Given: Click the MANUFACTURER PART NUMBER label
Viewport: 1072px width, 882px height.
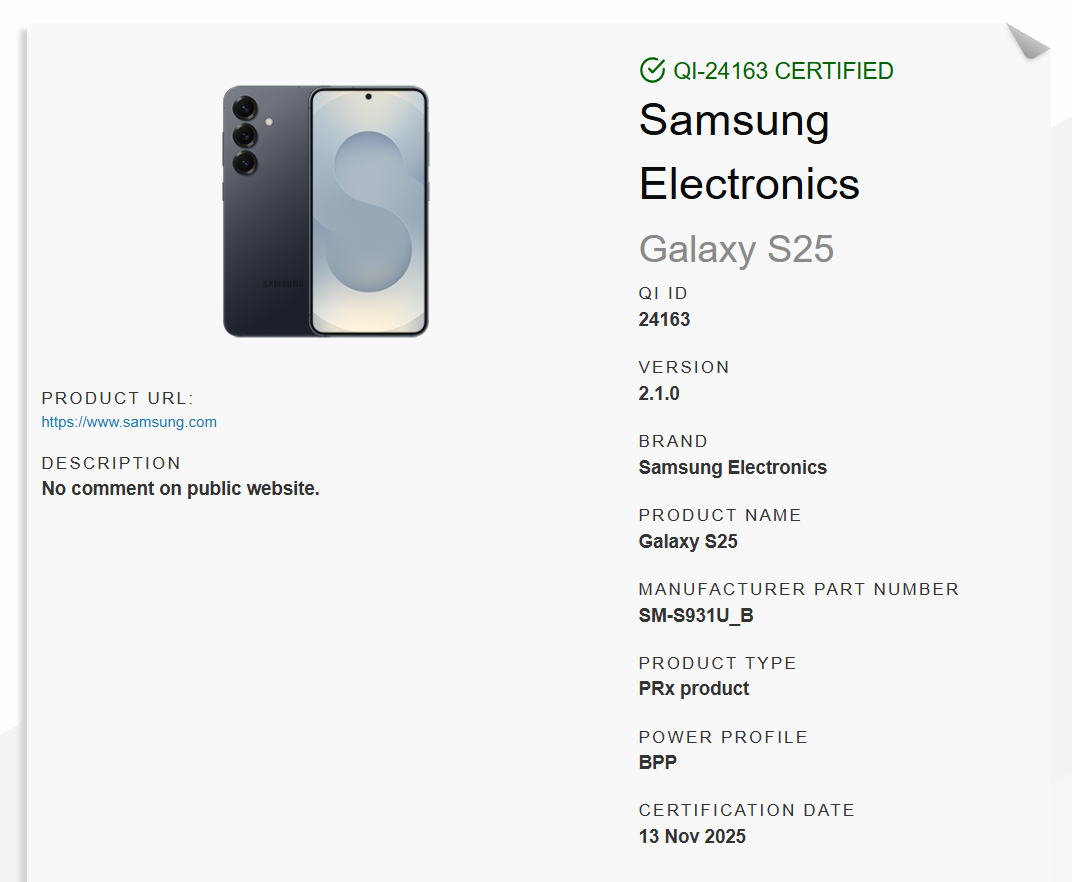Looking at the screenshot, I should pos(798,589).
